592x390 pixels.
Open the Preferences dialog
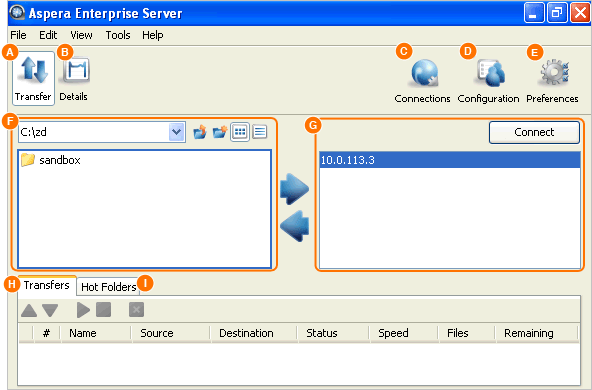(552, 81)
